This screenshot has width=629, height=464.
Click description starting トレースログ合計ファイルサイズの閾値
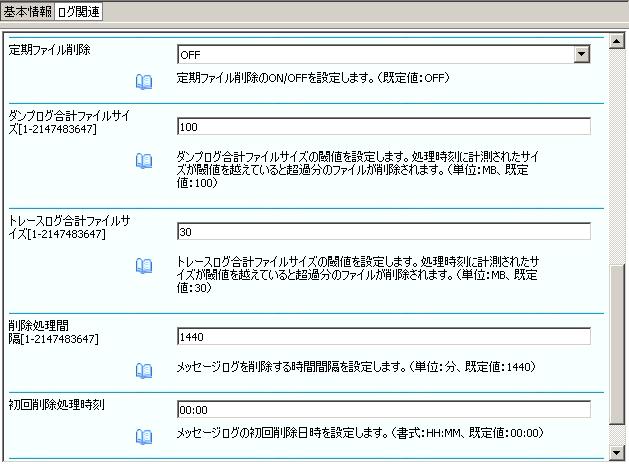(x=358, y=274)
